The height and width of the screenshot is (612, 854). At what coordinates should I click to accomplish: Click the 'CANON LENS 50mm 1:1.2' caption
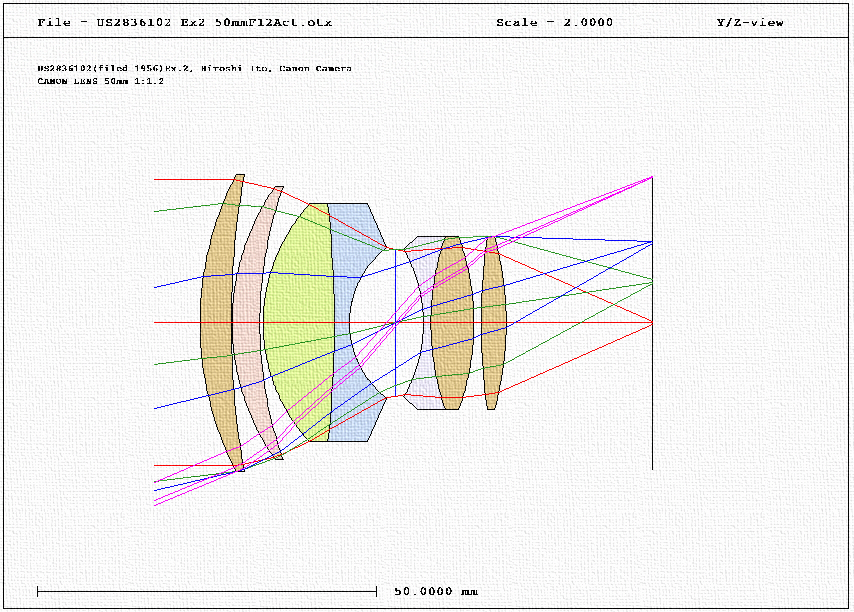pos(101,81)
